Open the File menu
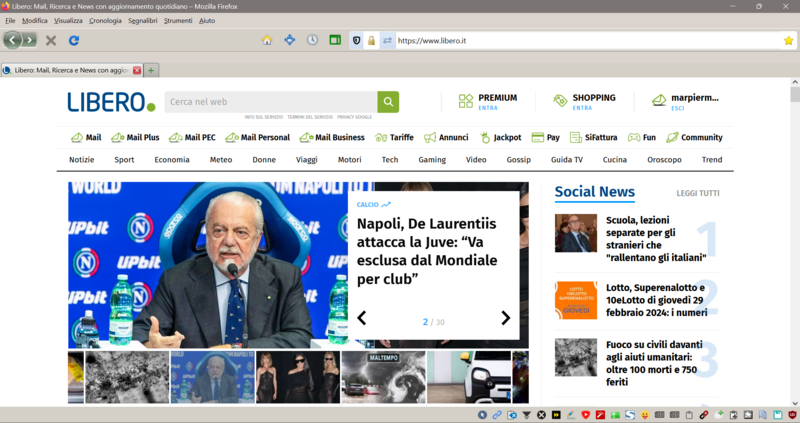The height and width of the screenshot is (423, 800). pyautogui.click(x=10, y=20)
